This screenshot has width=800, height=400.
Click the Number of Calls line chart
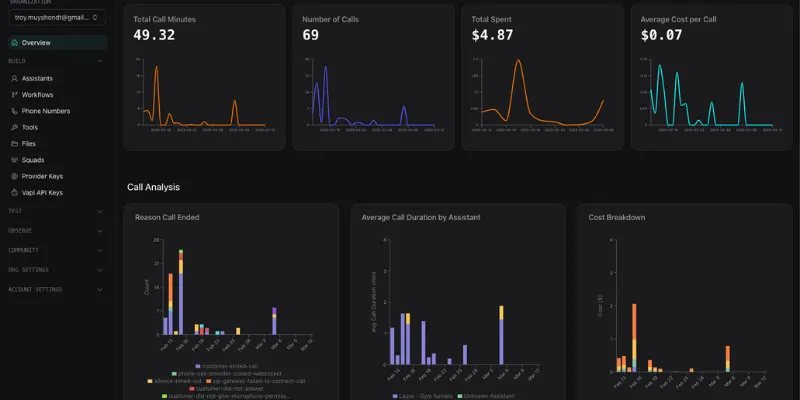373,95
